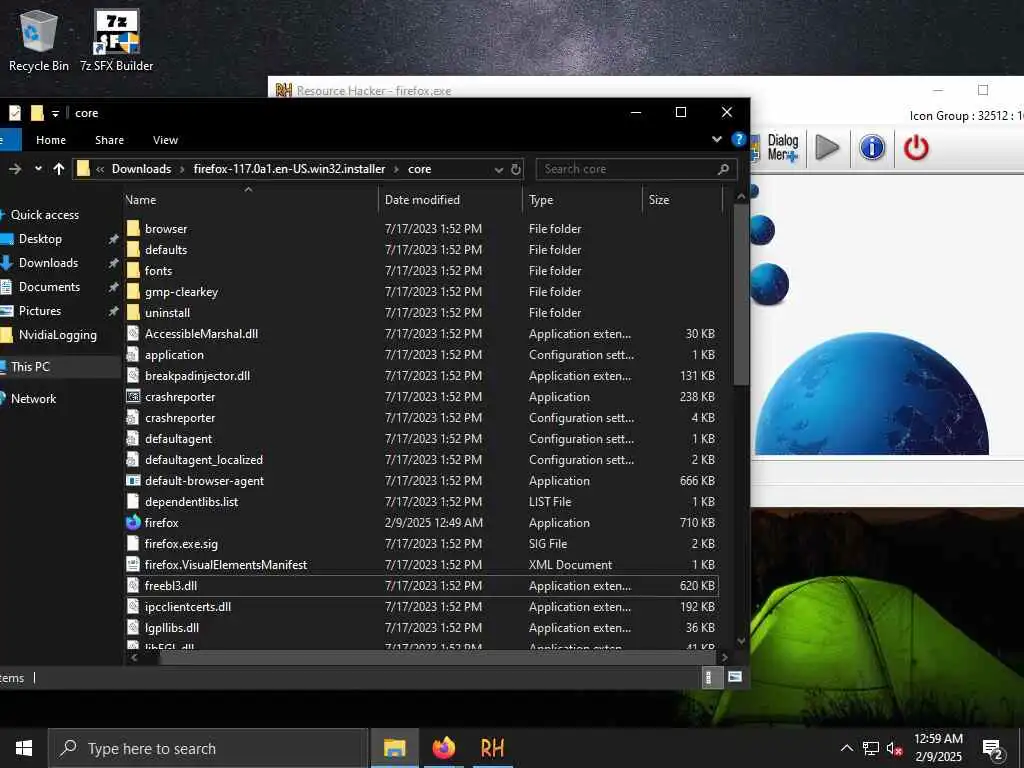Select the crashreporter Application file icon
The image size is (1024, 768).
point(133,396)
